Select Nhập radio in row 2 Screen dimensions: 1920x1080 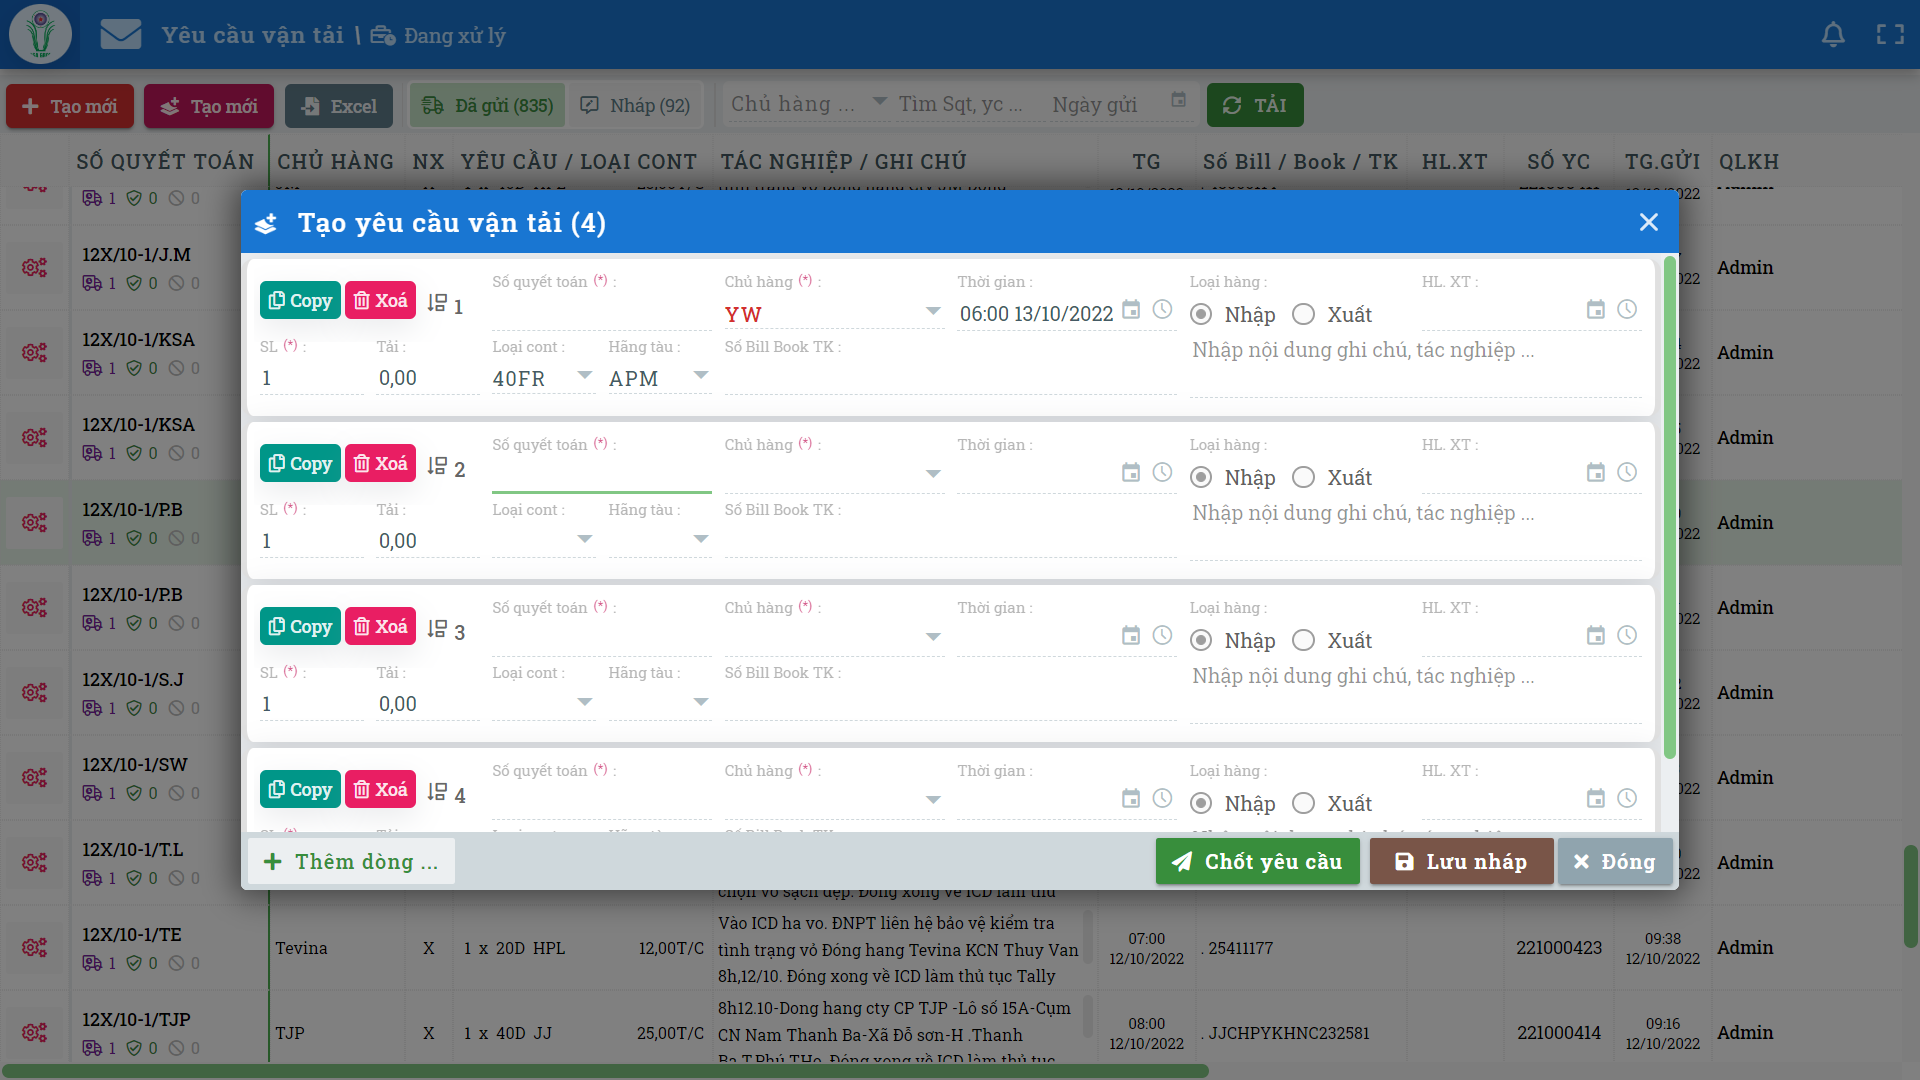click(x=1201, y=478)
